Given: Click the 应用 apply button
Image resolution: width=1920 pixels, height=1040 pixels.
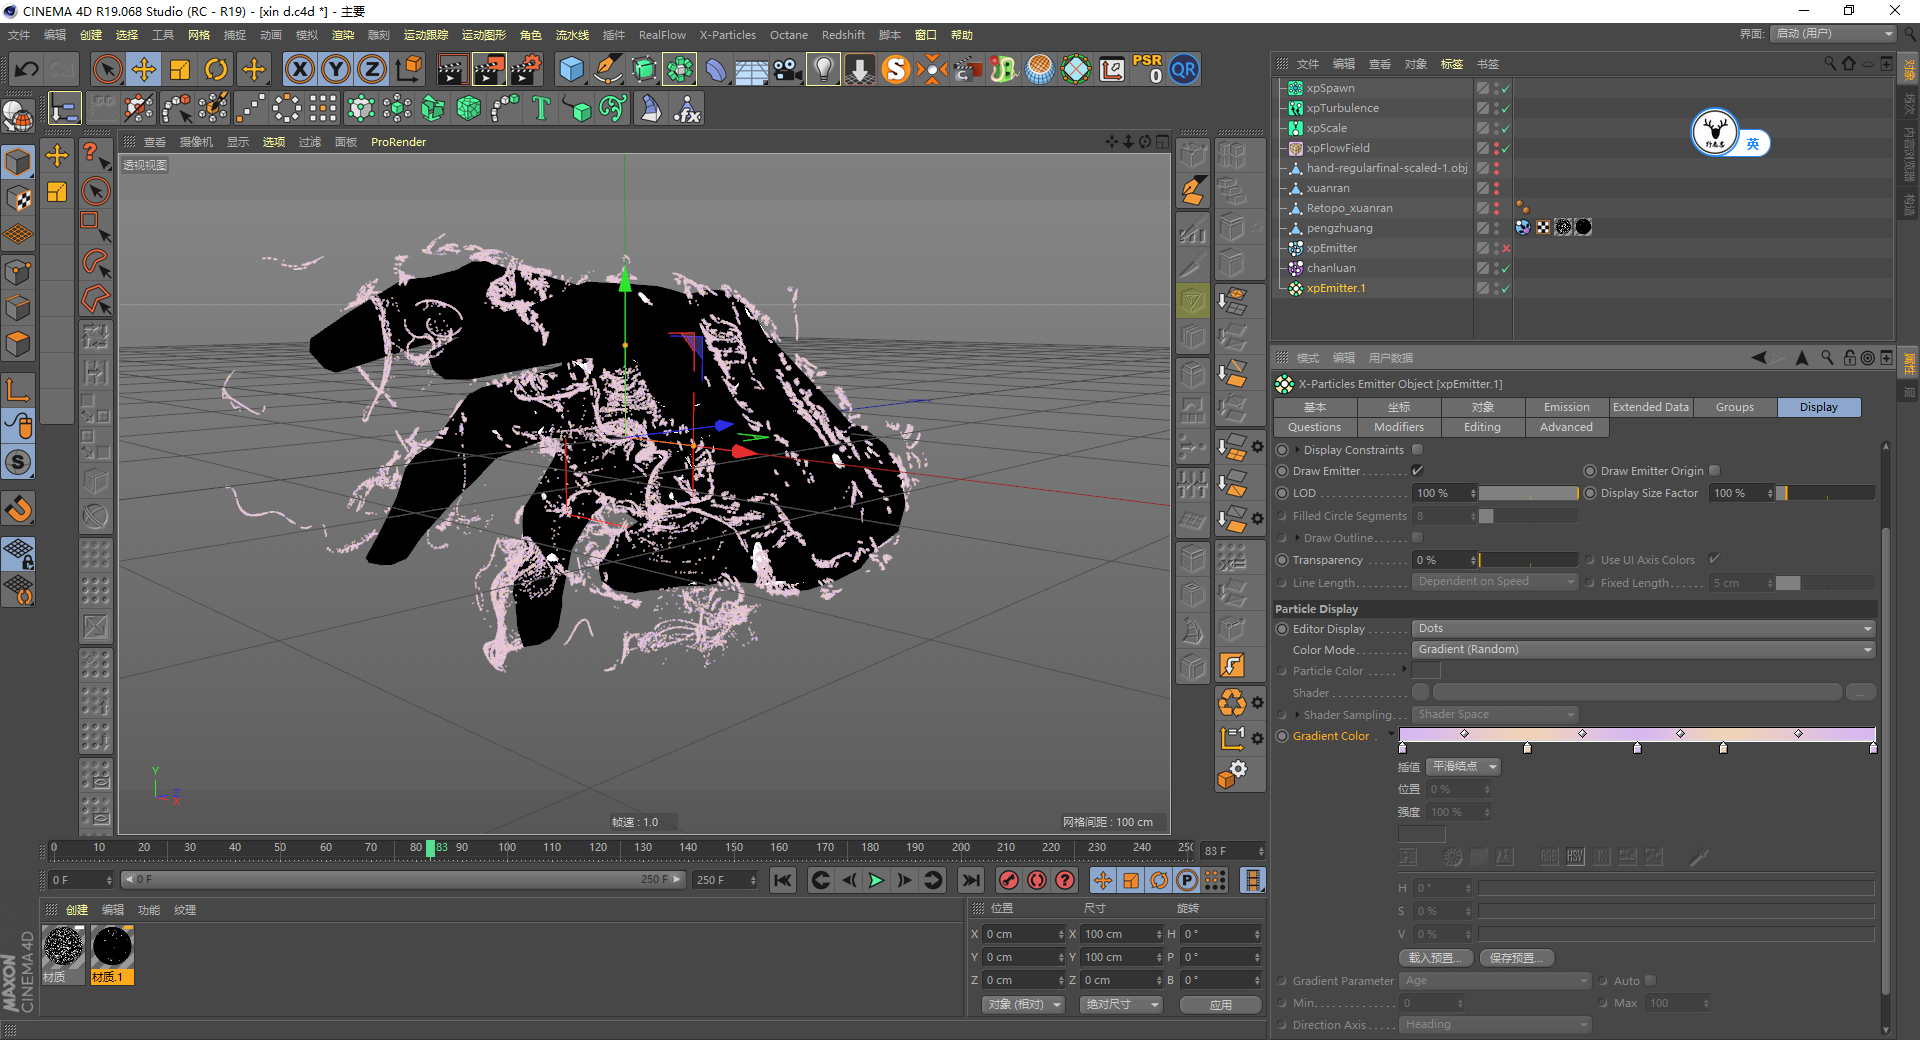Looking at the screenshot, I should pos(1220,1005).
